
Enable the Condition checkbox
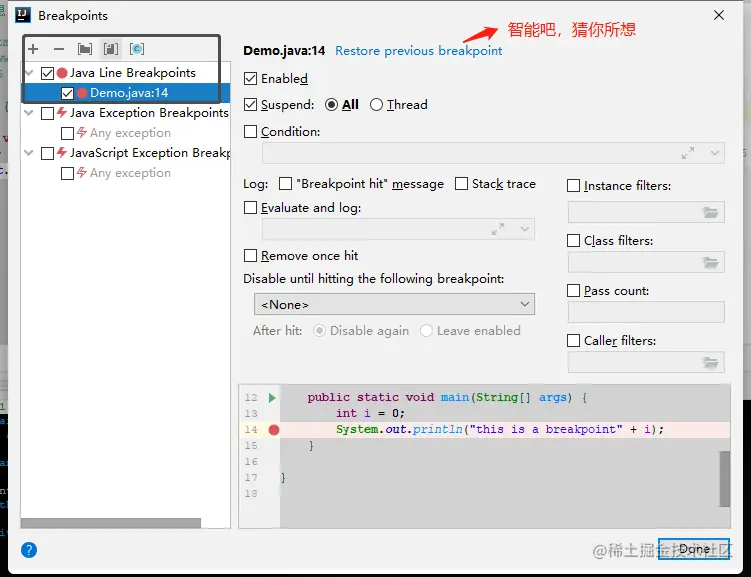250,131
